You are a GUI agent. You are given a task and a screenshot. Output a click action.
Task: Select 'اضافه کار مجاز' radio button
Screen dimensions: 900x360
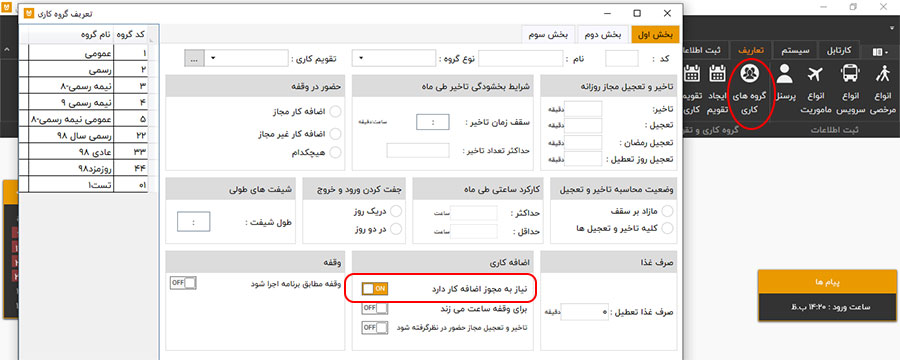(335, 111)
